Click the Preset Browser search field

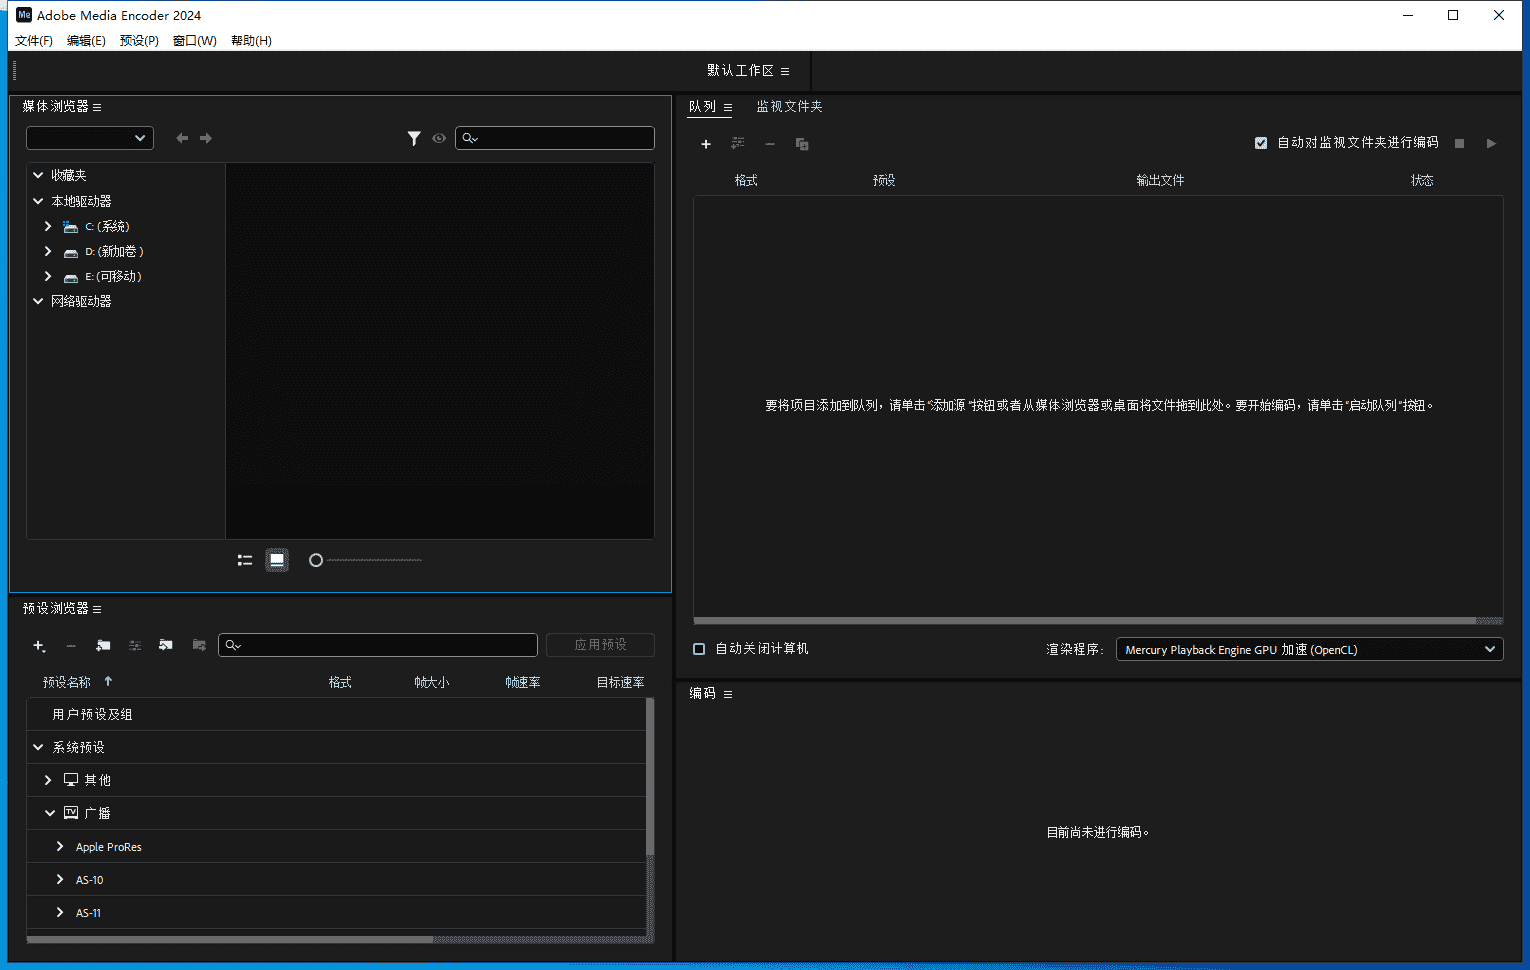378,645
